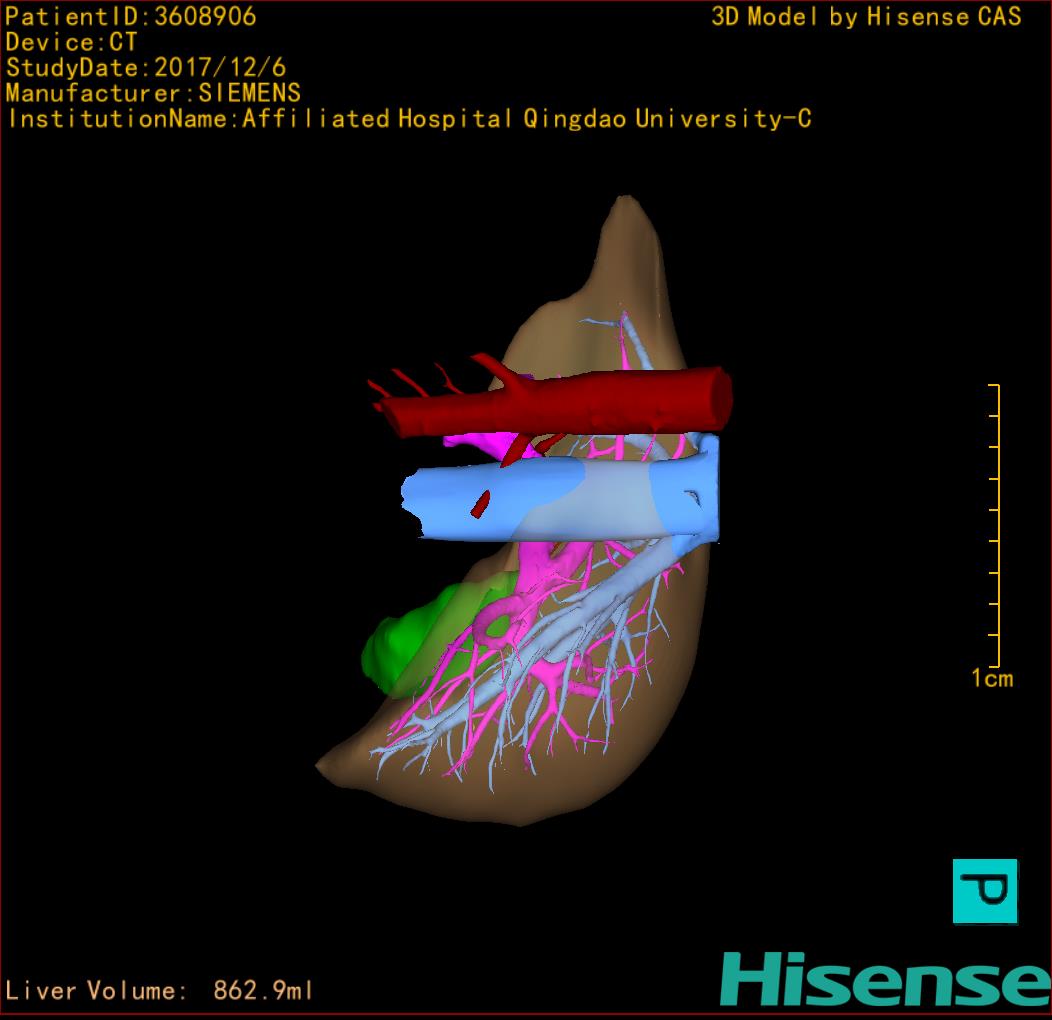Click the Manufacturer:SIEMENS label

pyautogui.click(x=153, y=94)
